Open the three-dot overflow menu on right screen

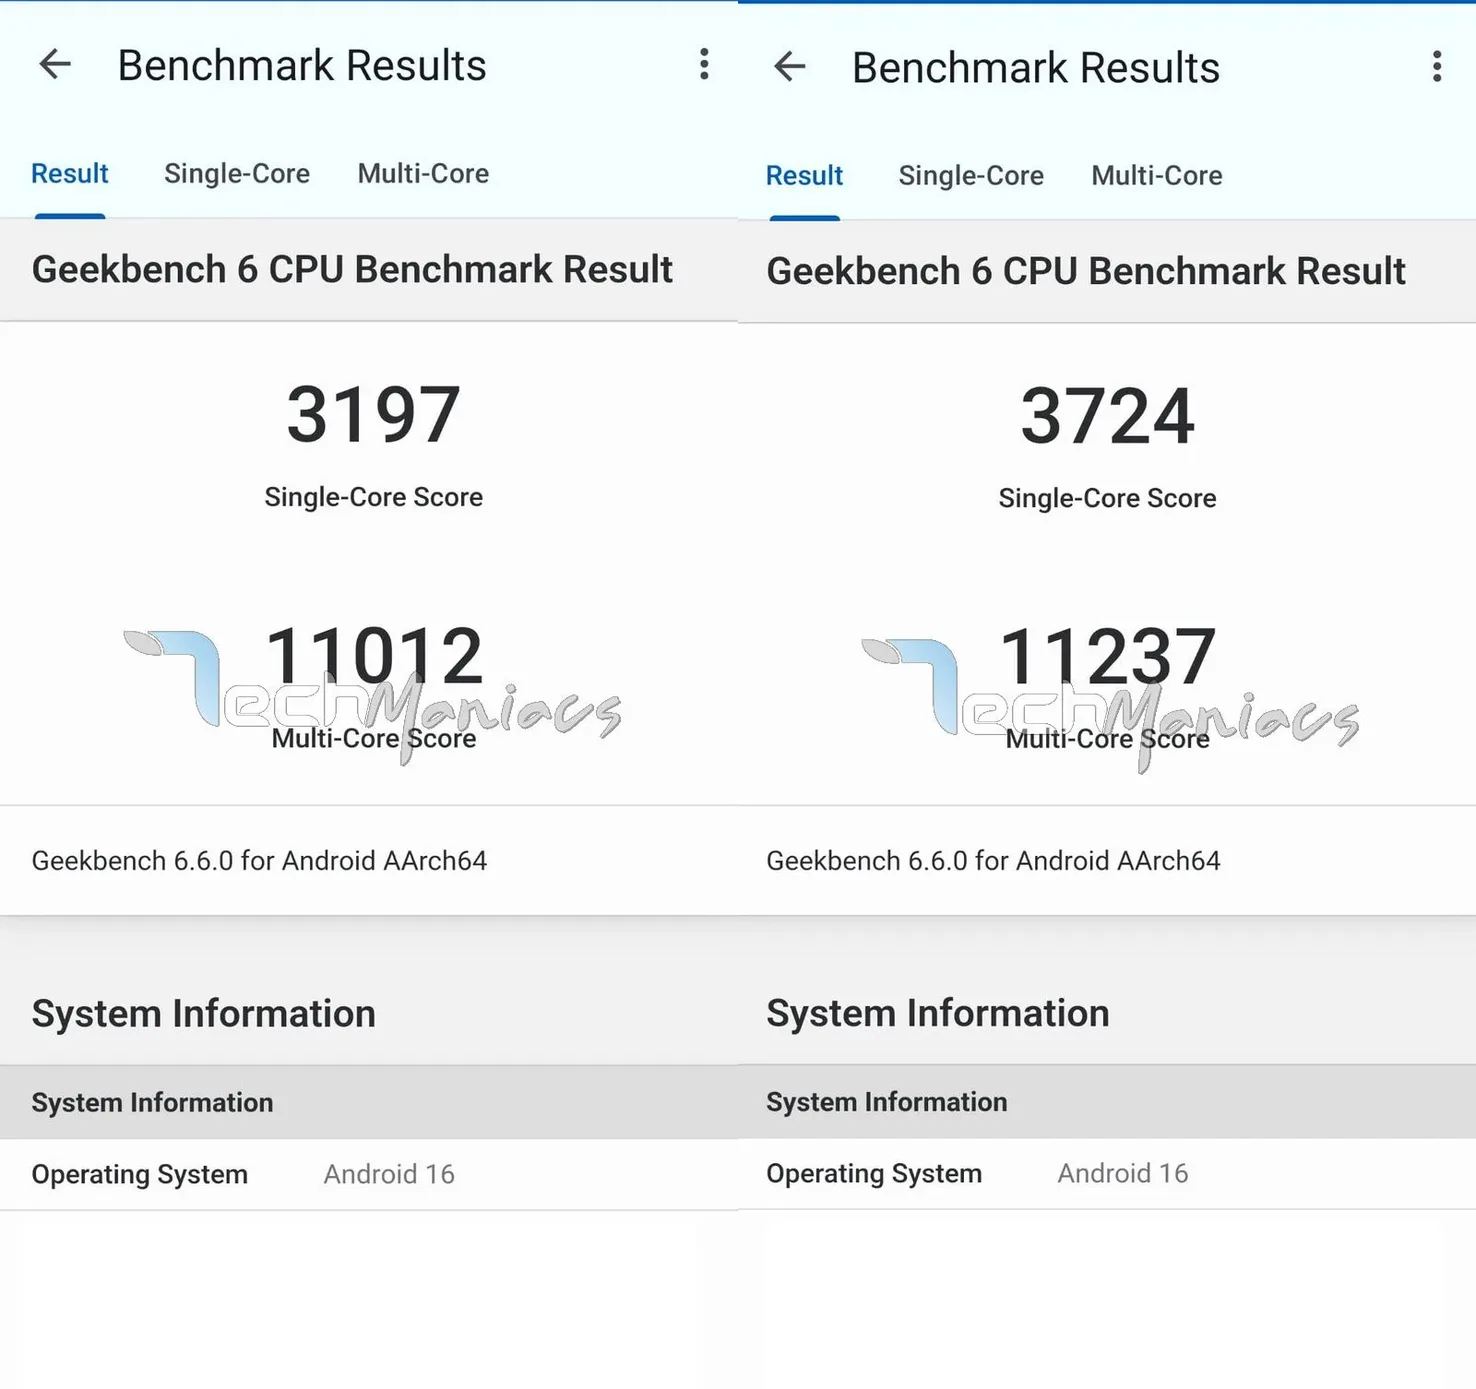point(1437,67)
